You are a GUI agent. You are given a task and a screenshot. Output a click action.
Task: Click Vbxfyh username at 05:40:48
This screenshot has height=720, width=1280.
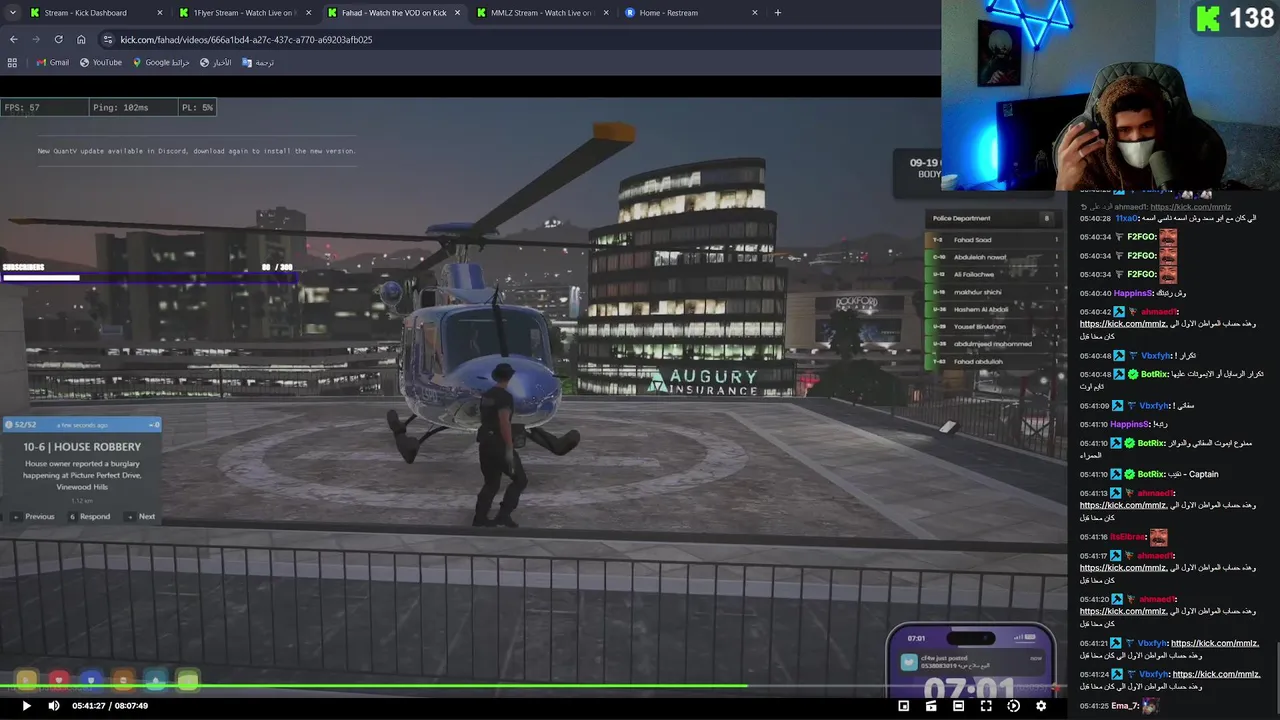(x=1155, y=356)
